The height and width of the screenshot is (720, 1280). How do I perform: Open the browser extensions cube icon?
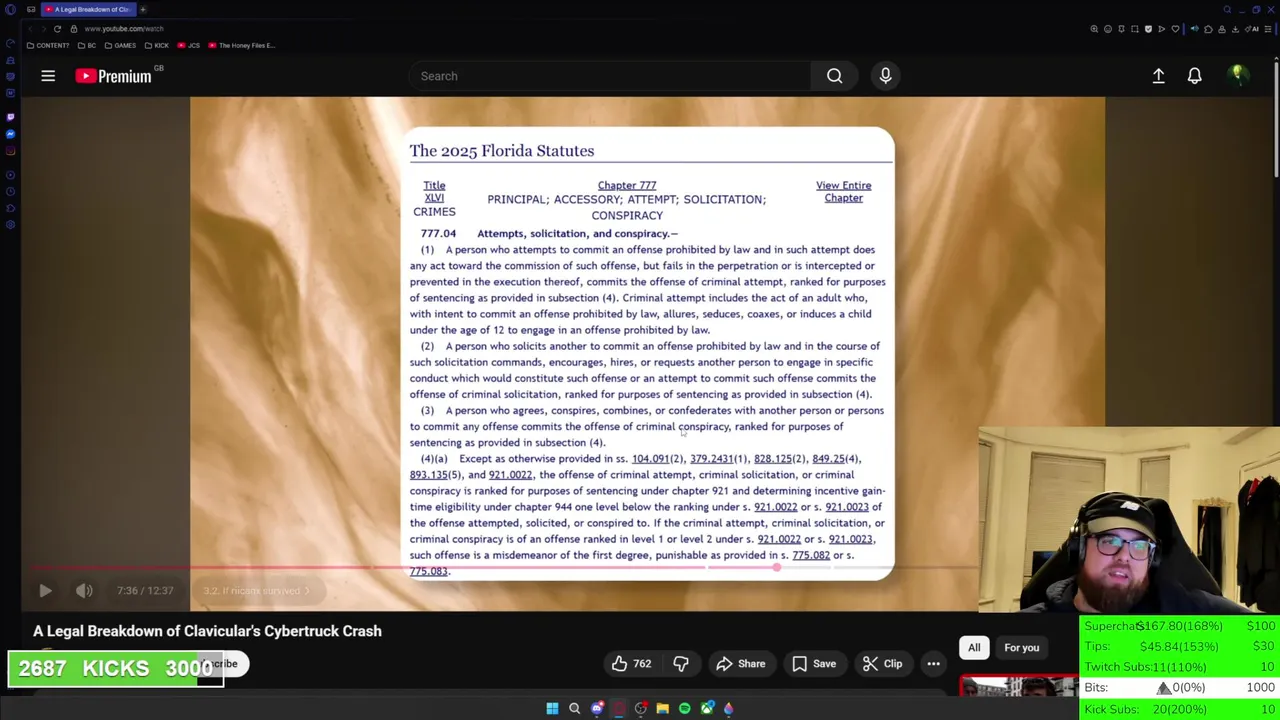(x=1208, y=29)
